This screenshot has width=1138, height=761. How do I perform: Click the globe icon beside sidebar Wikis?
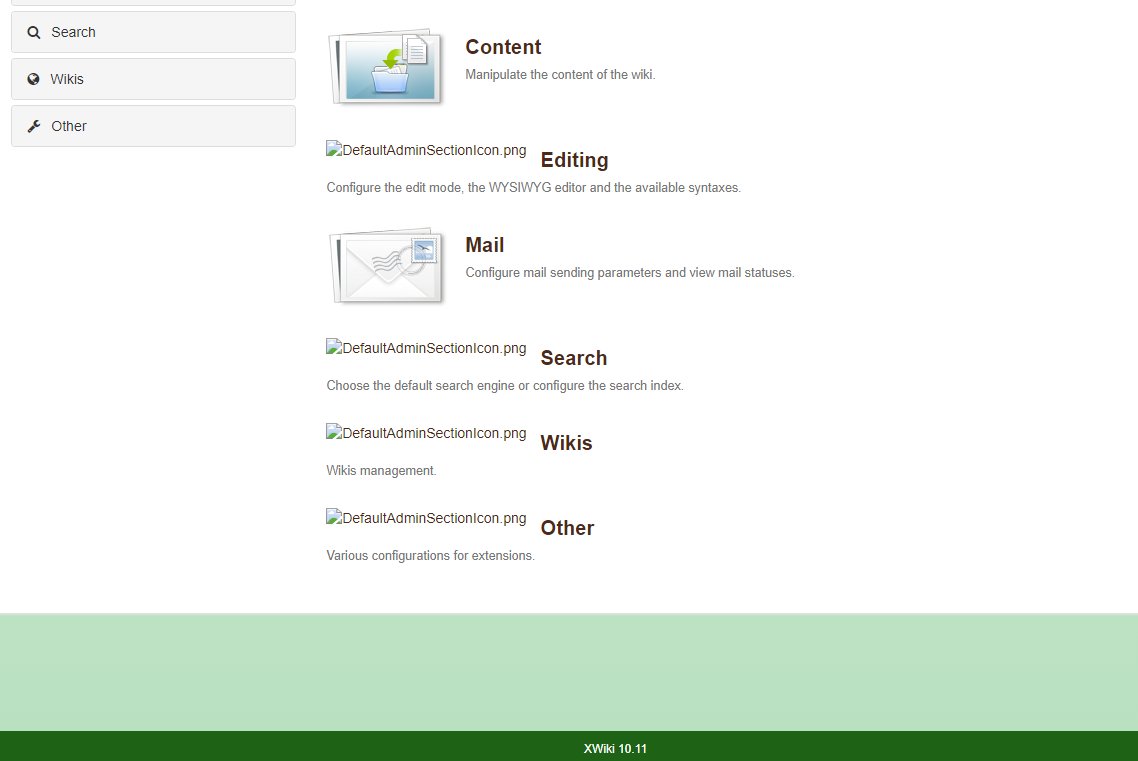(x=33, y=79)
